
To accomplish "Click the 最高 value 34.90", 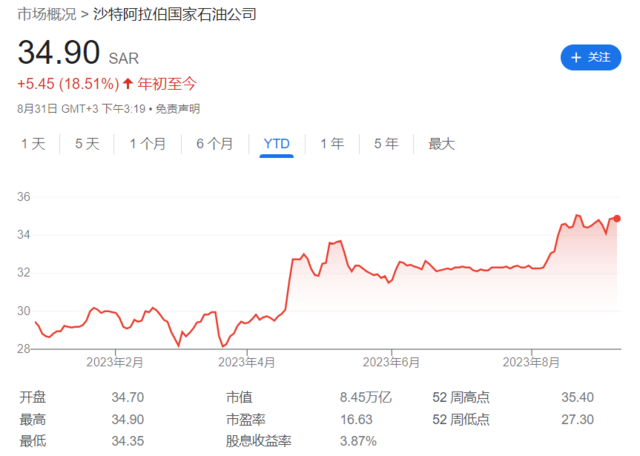I will 128,419.
